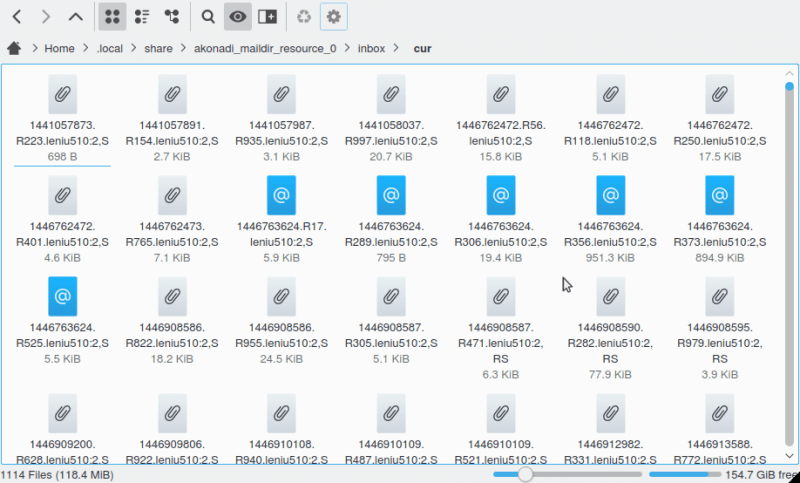The image size is (800, 483).
Task: Expand the chevron after share breadcrumb
Action: [183, 48]
